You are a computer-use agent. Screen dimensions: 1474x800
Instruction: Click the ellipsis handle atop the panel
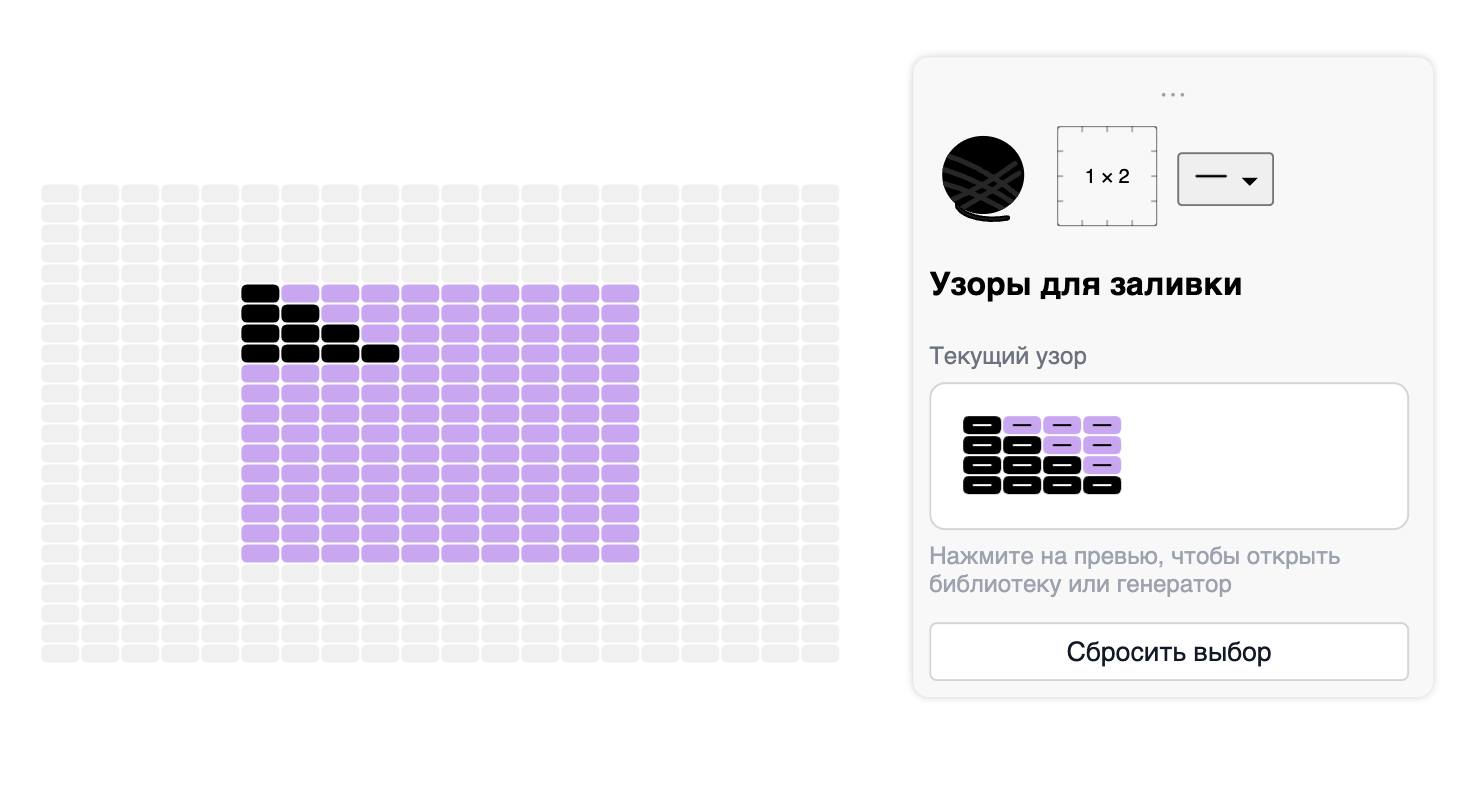pos(1172,93)
